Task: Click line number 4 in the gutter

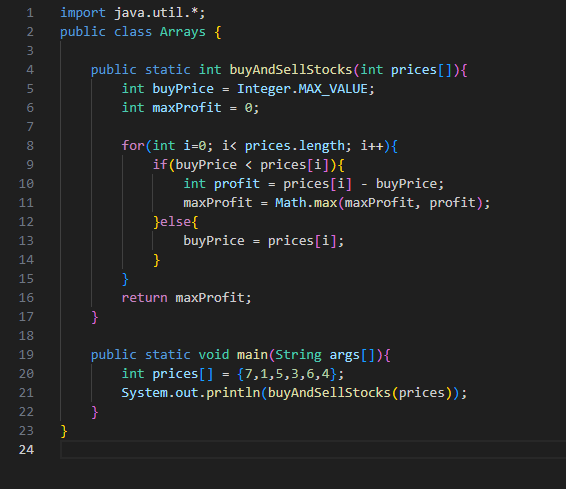Action: pos(30,70)
